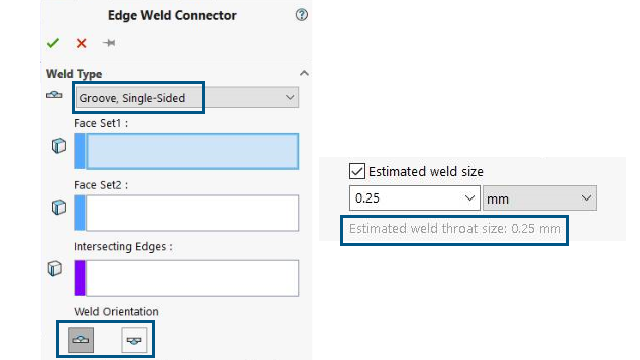The height and width of the screenshot is (360, 640).
Task: Open the mm units dropdown
Action: tap(540, 198)
